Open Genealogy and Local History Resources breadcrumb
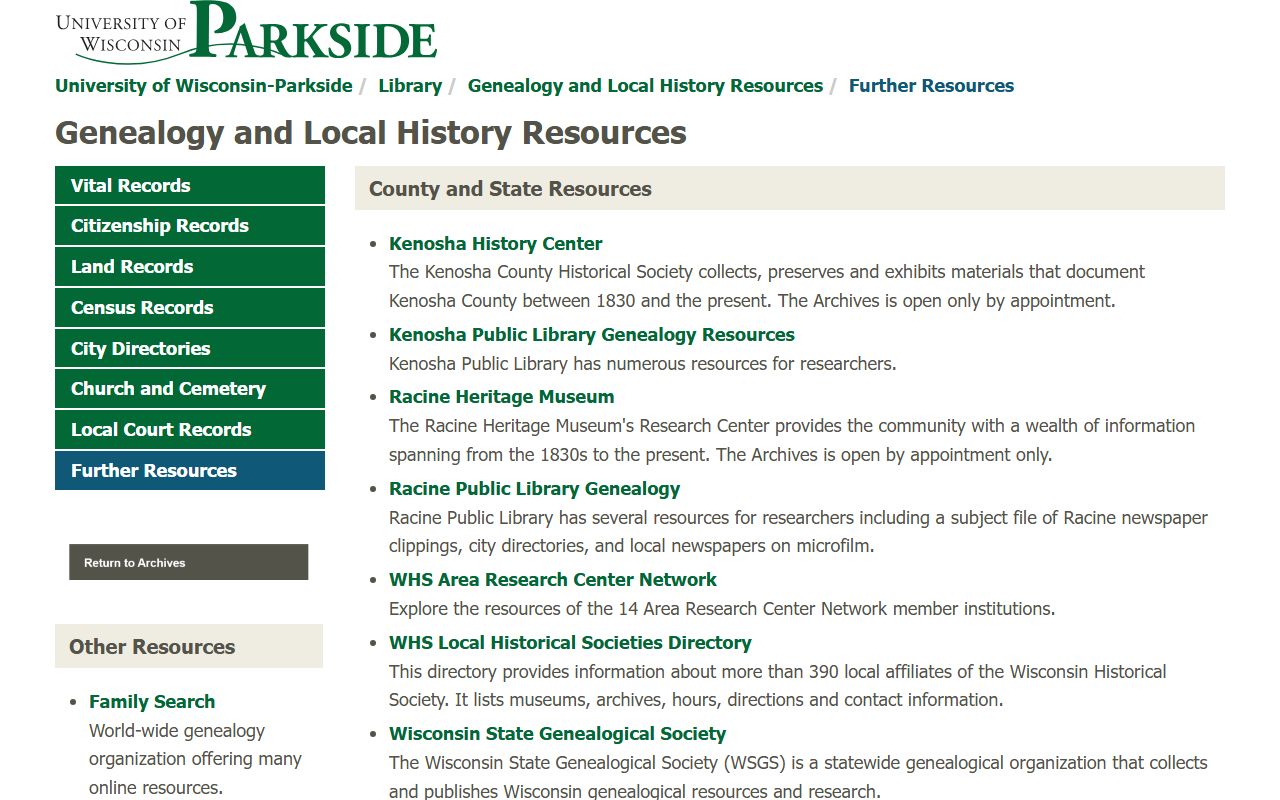1280x800 pixels. [645, 86]
